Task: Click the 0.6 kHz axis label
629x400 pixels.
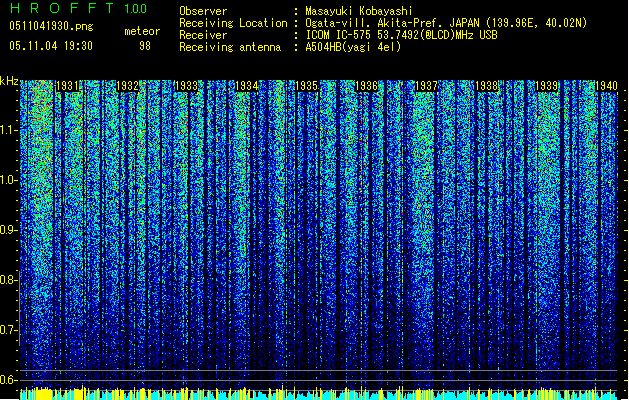Action: coord(8,380)
